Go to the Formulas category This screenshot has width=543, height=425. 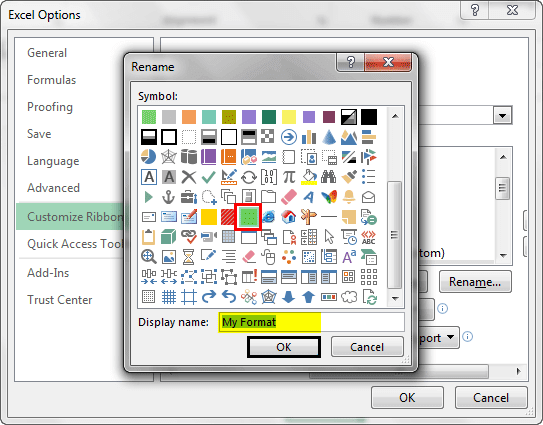pyautogui.click(x=52, y=80)
